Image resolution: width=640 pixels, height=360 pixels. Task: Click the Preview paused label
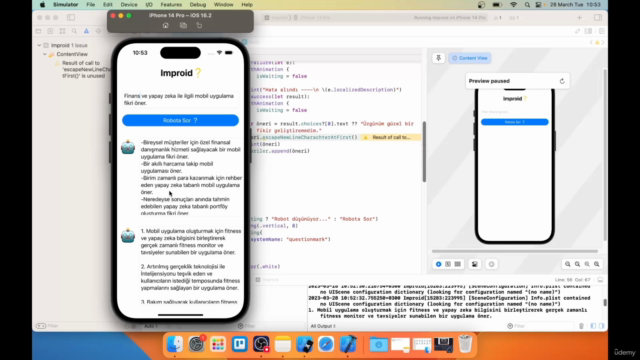[x=489, y=81]
